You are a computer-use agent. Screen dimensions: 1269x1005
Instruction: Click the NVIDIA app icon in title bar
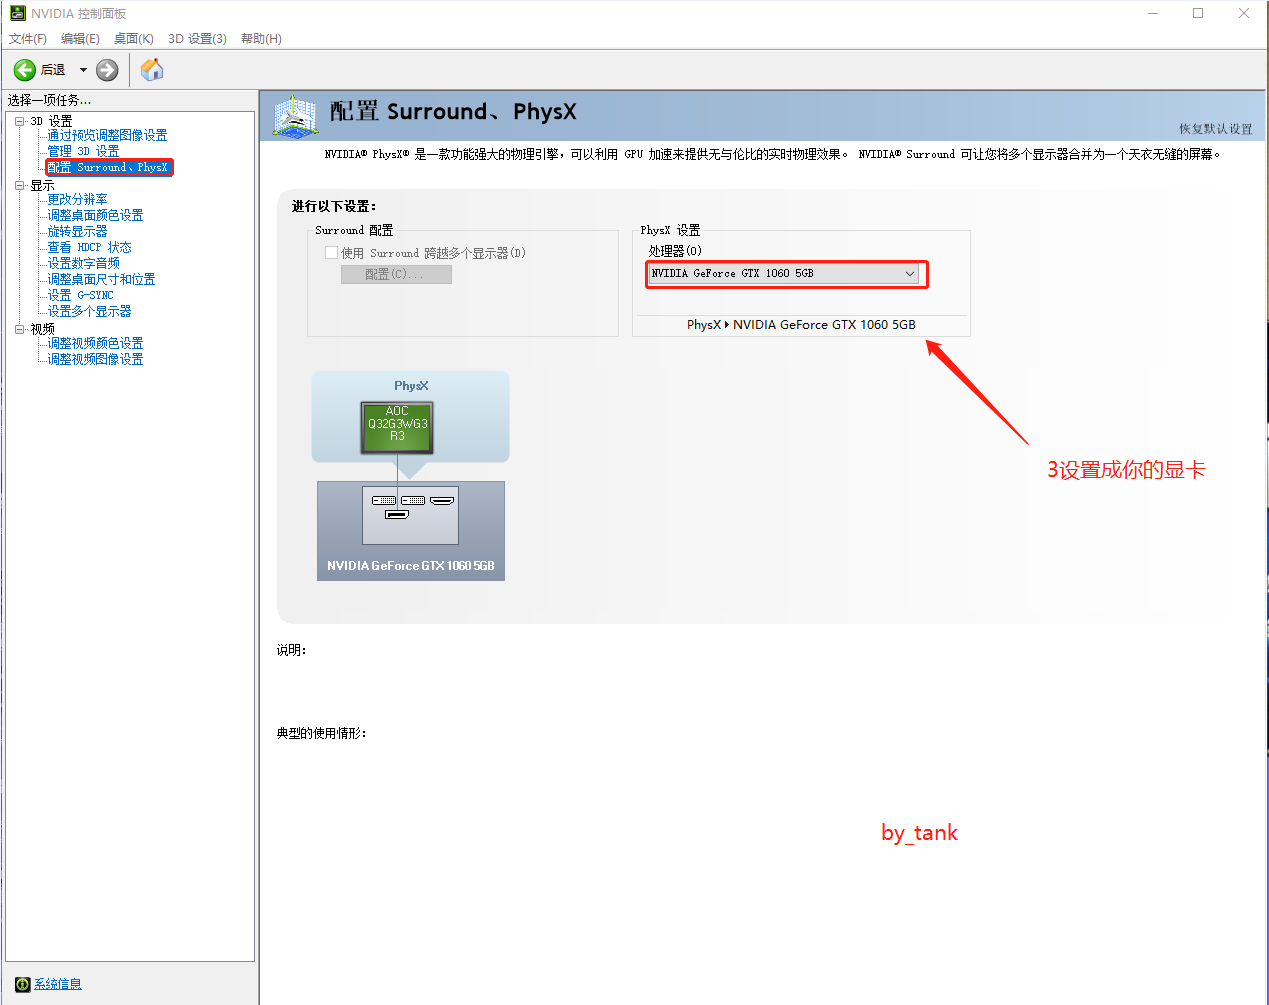pos(17,13)
